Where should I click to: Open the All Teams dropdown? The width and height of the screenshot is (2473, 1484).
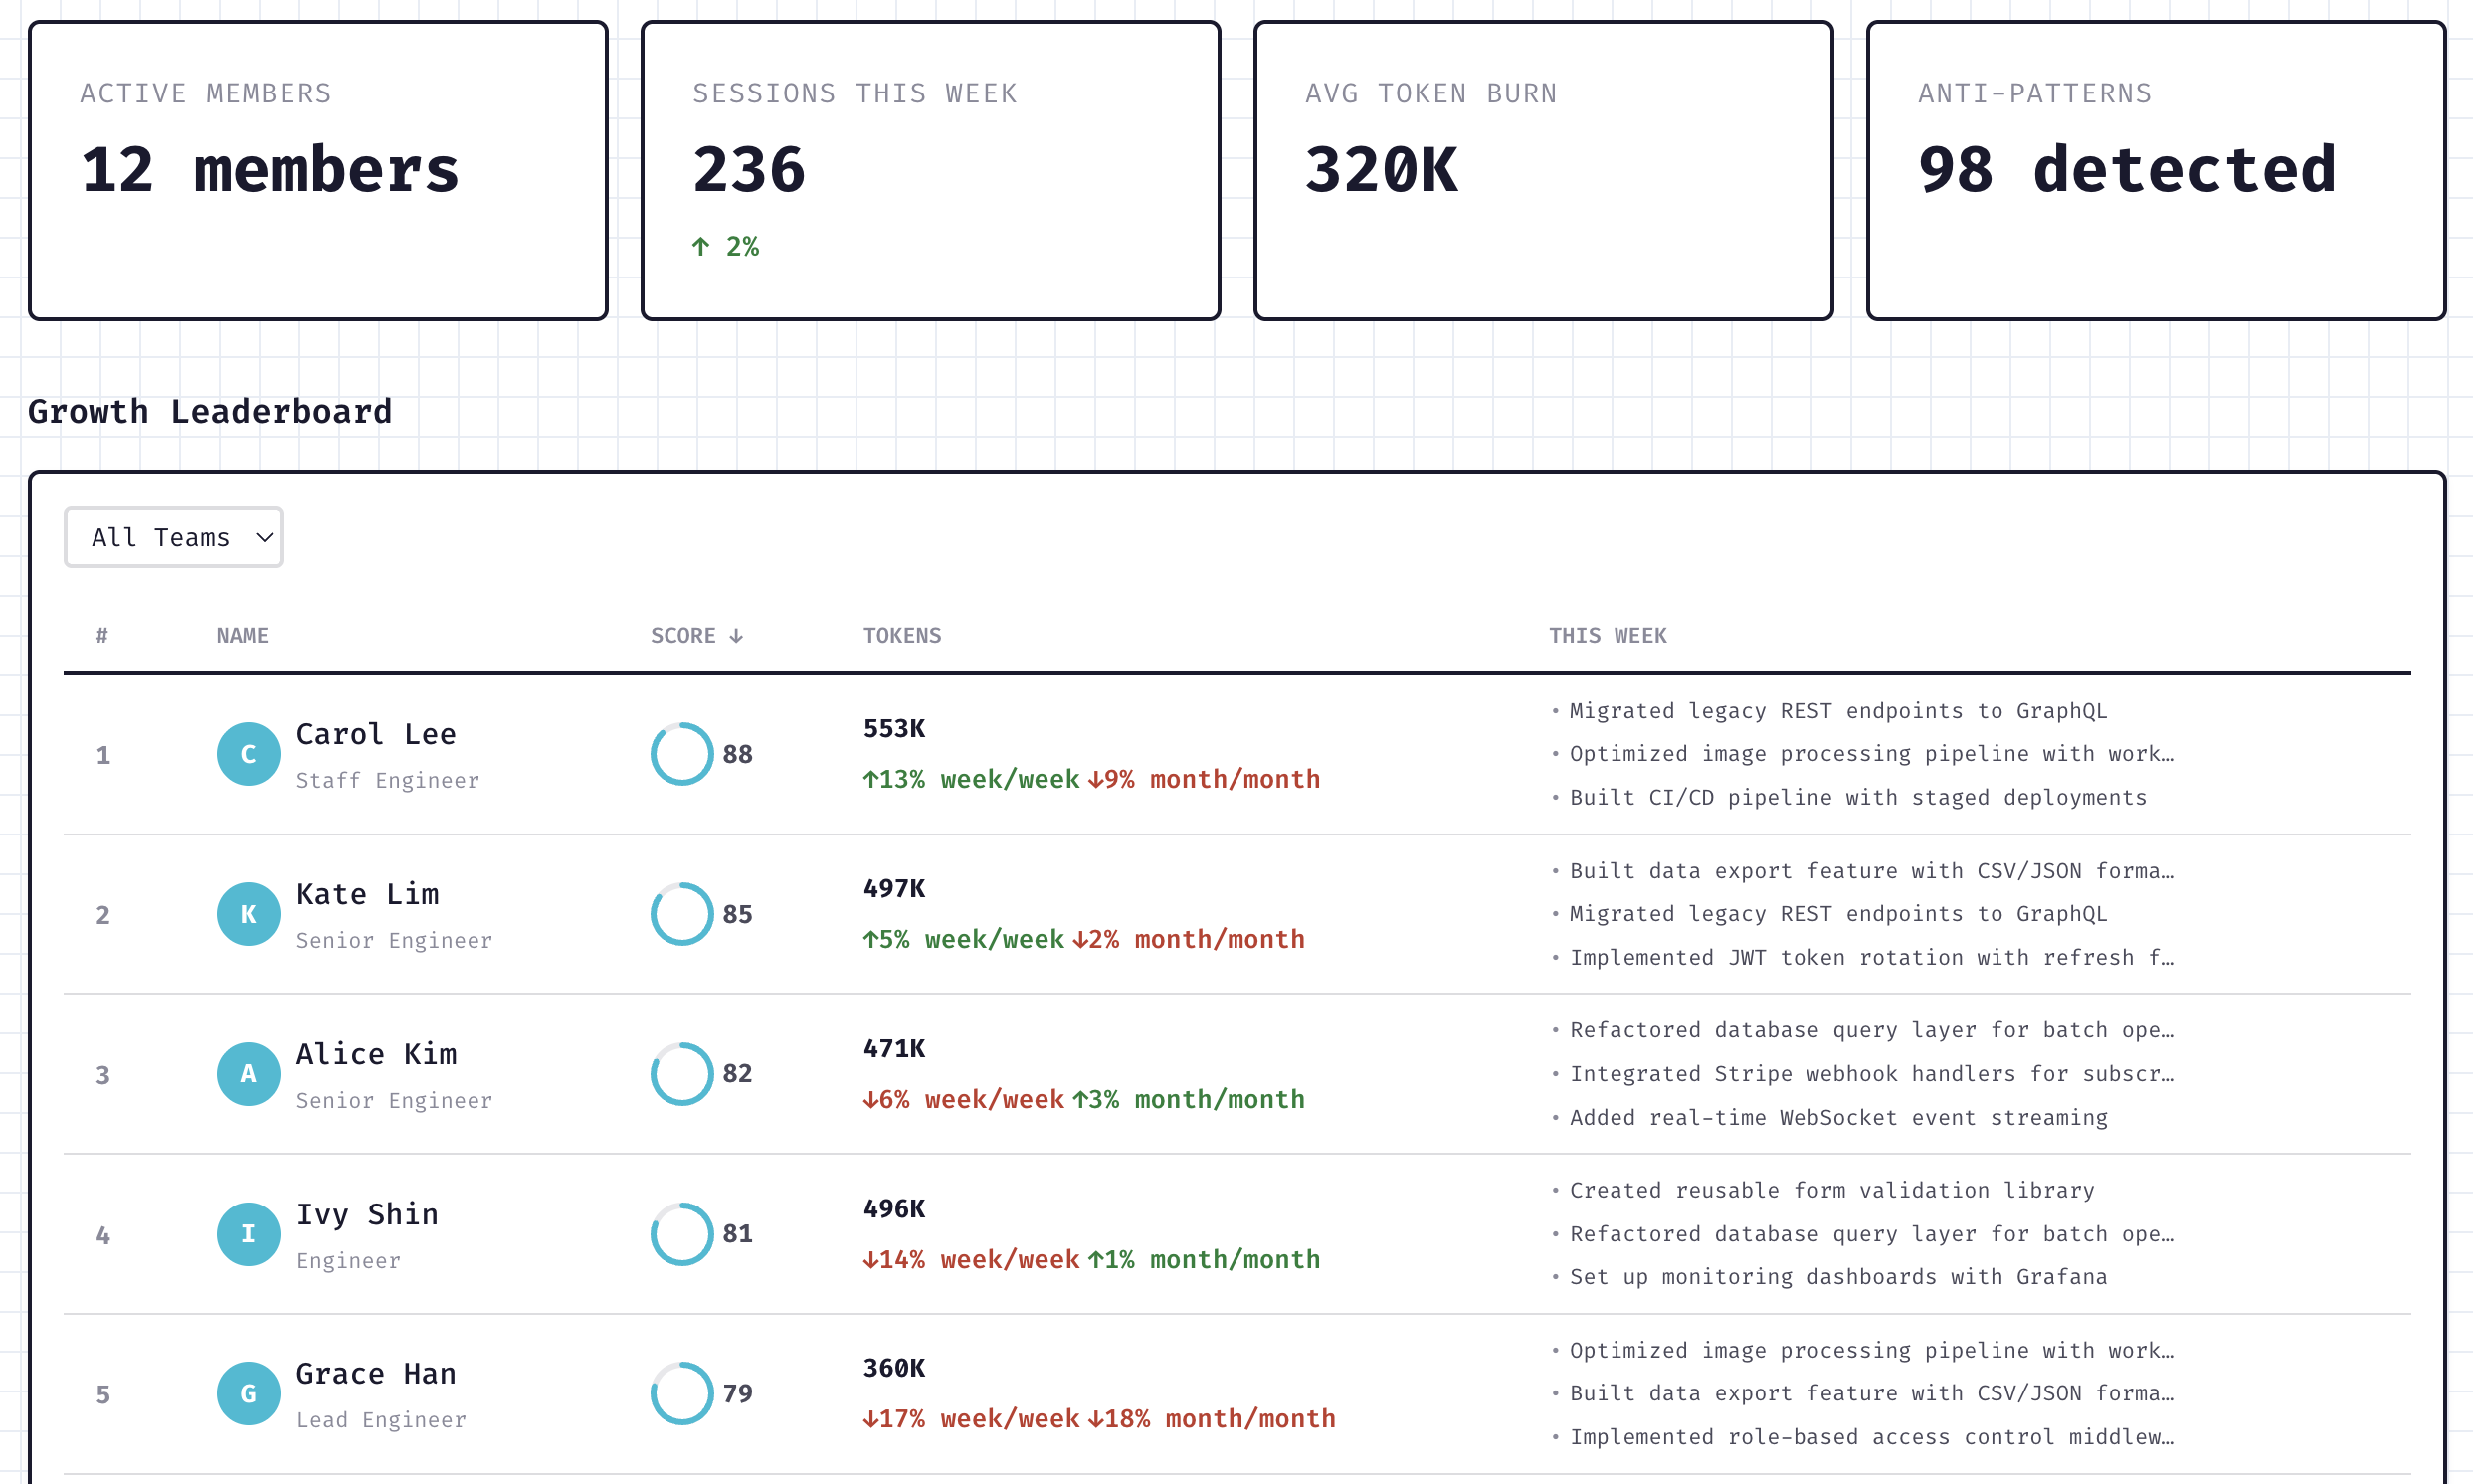click(173, 537)
